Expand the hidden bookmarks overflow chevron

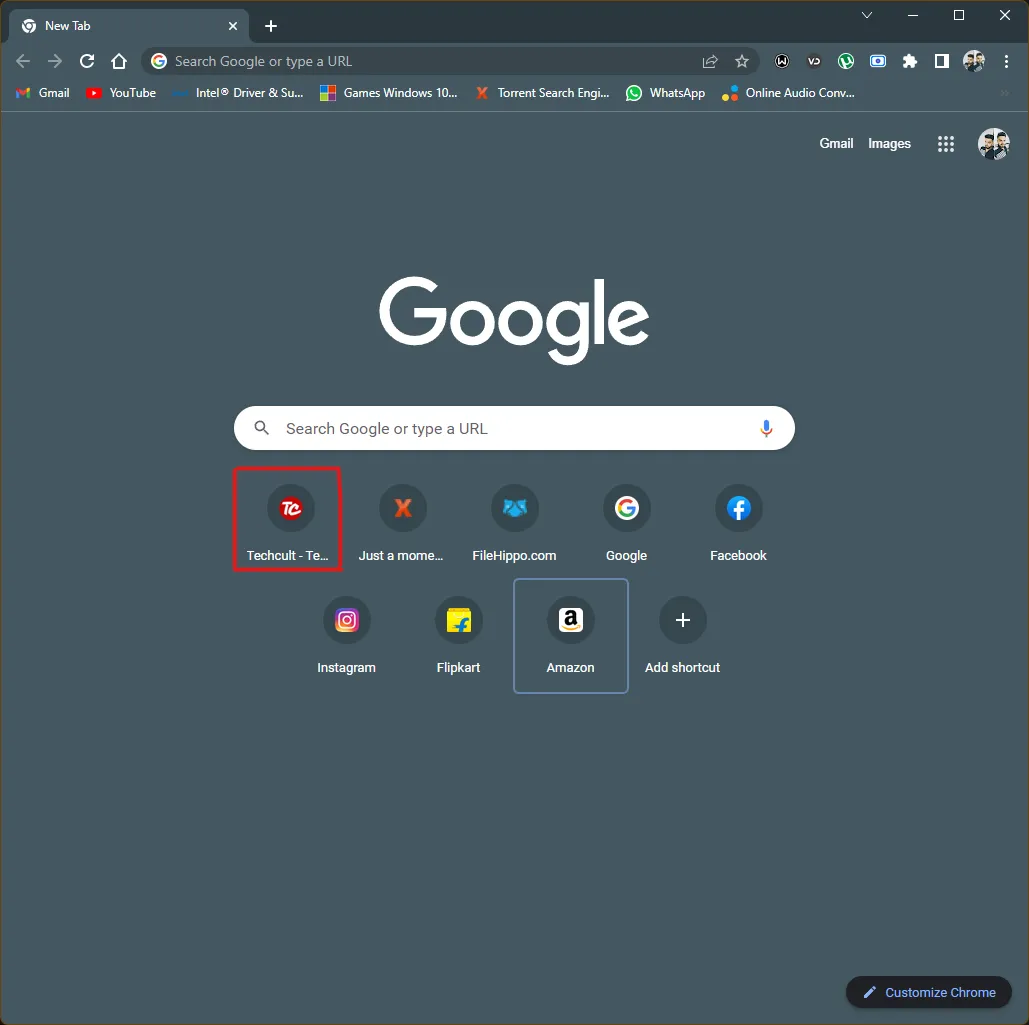[1005, 93]
